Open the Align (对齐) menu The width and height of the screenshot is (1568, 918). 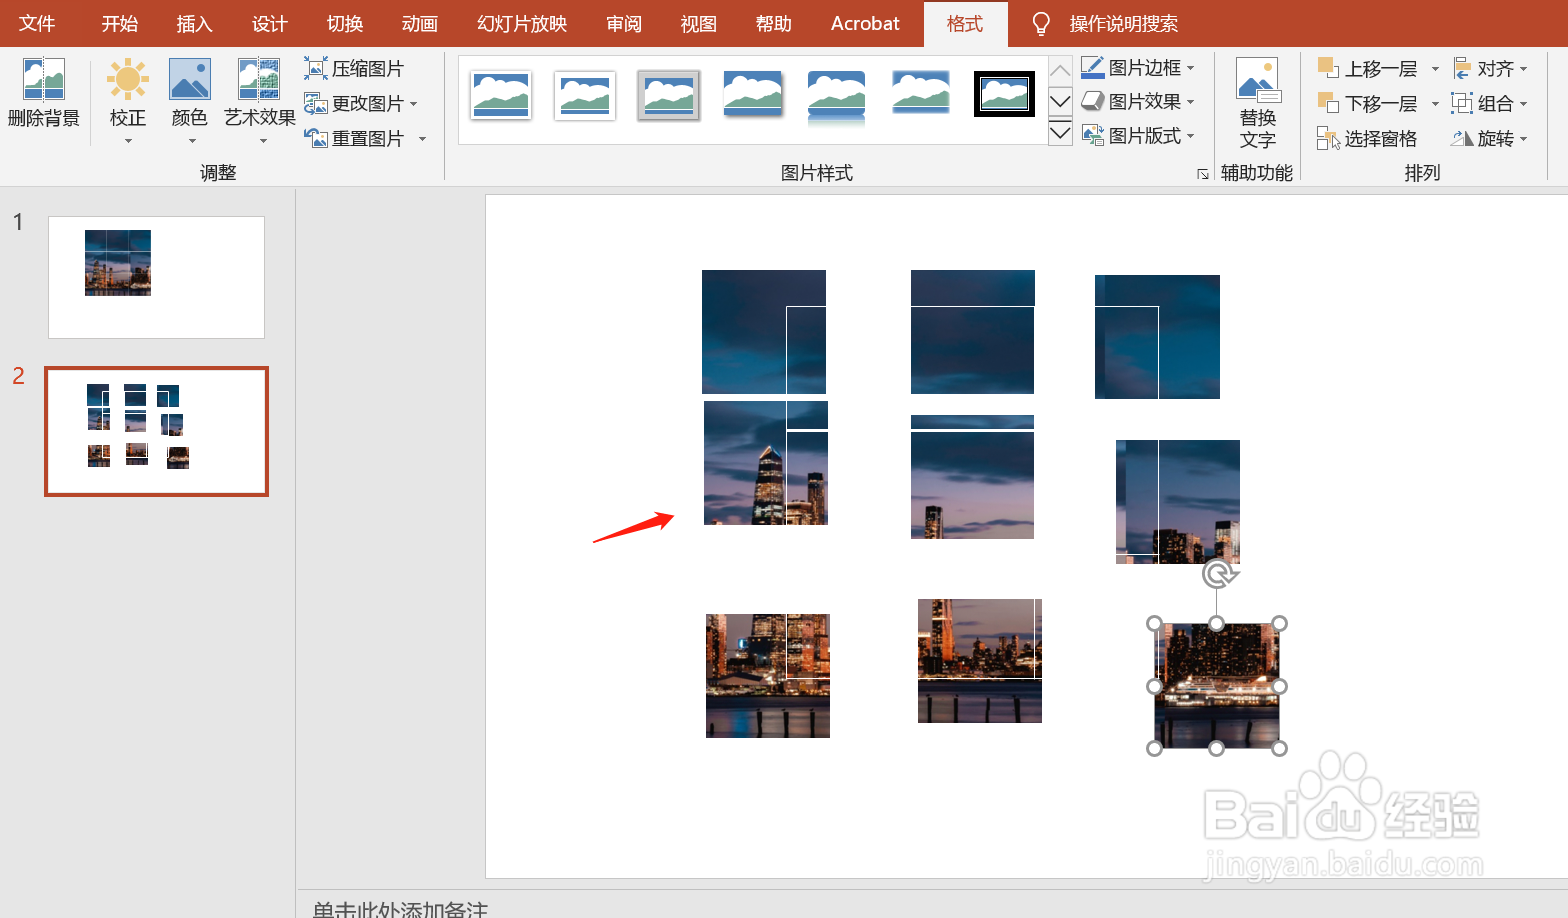(x=1490, y=68)
